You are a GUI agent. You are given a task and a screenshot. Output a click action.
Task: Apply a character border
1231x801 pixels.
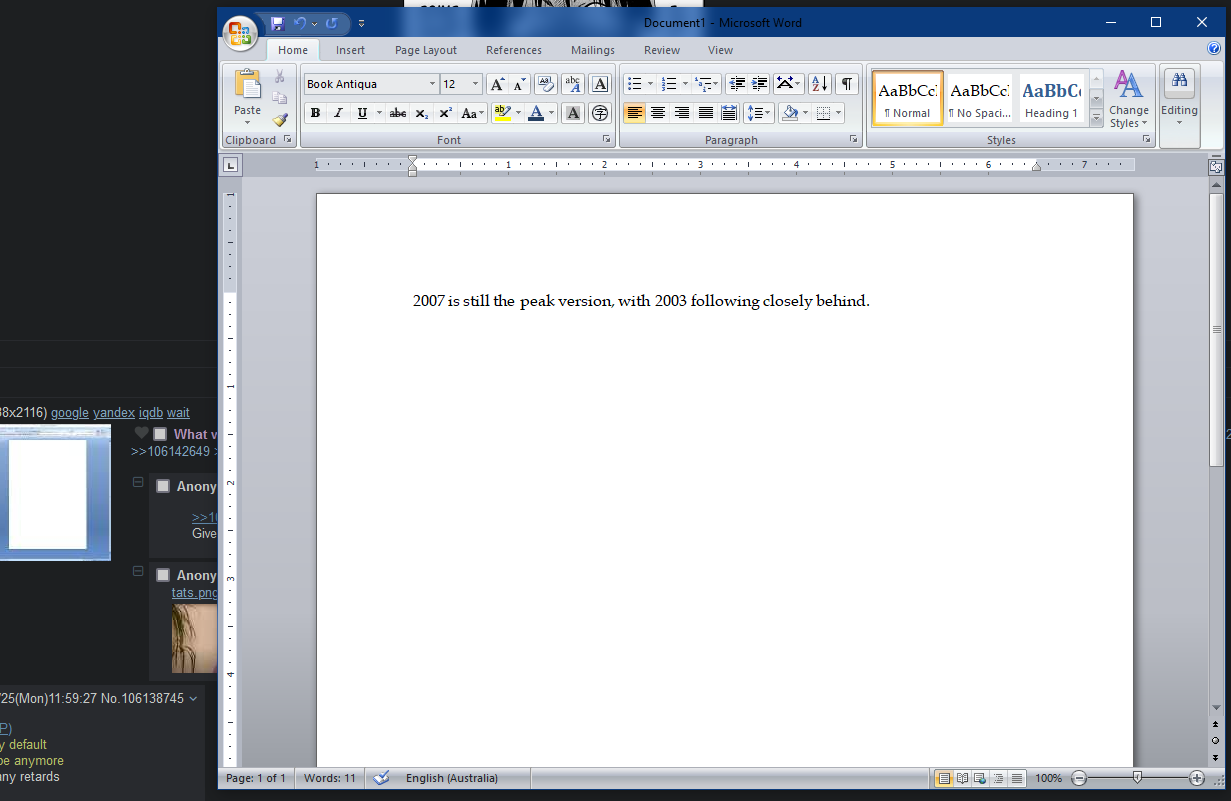(x=600, y=85)
